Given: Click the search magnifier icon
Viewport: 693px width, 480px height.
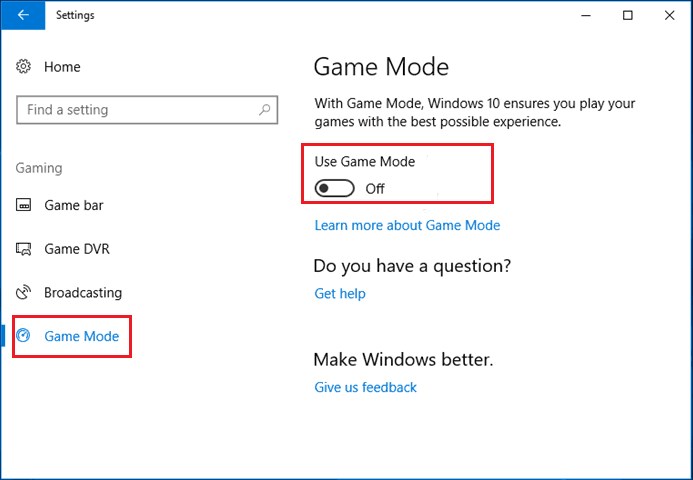Looking at the screenshot, I should point(265,110).
